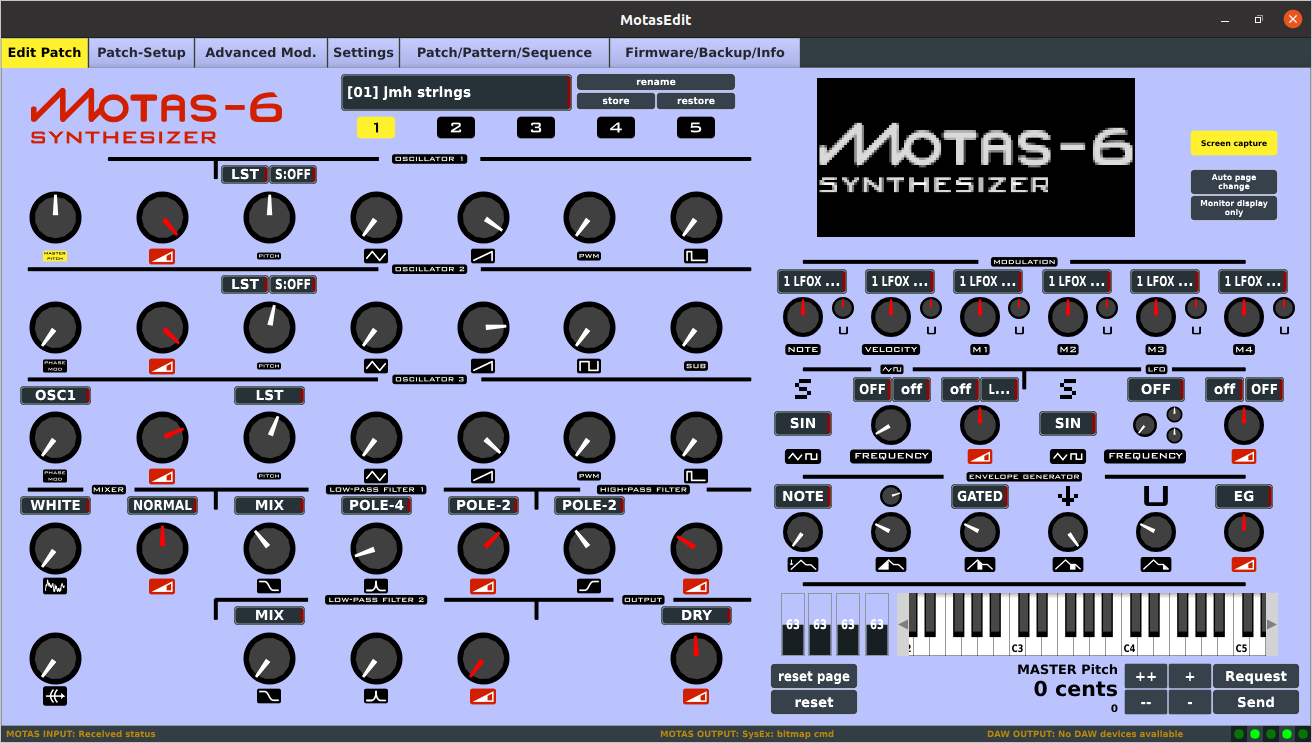This screenshot has height=743, width=1312.
Task: Open the EG selector dropdown
Action: tap(1244, 496)
